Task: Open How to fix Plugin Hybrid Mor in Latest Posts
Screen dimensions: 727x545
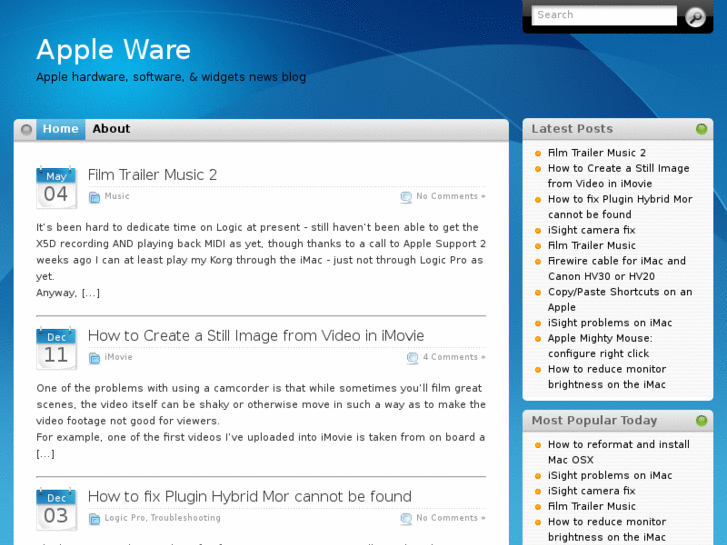Action: pyautogui.click(x=620, y=207)
